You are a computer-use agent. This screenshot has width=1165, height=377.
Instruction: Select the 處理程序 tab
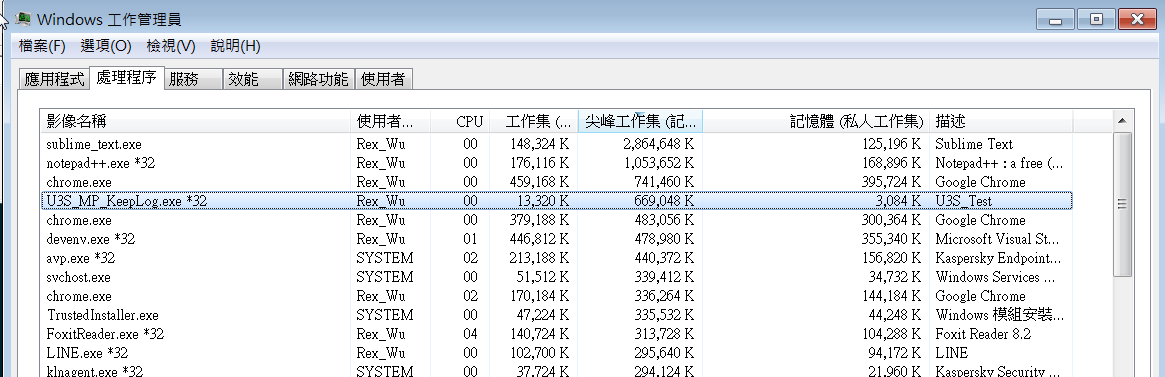(126, 78)
